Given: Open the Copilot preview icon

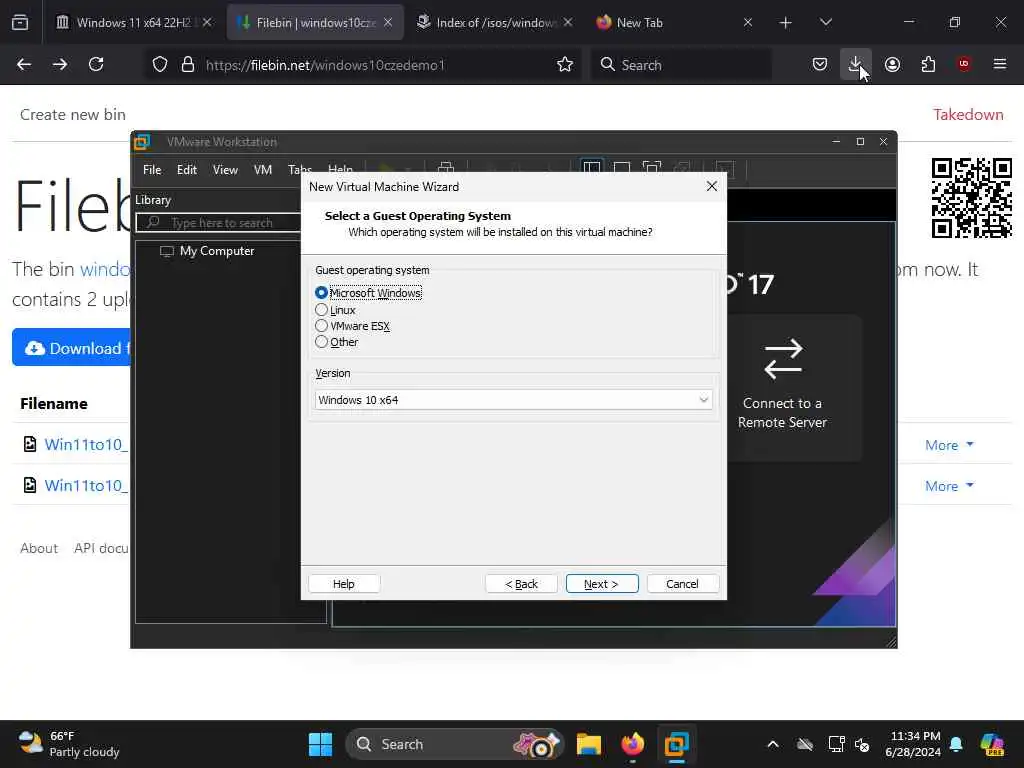Looking at the screenshot, I should pyautogui.click(x=992, y=744).
